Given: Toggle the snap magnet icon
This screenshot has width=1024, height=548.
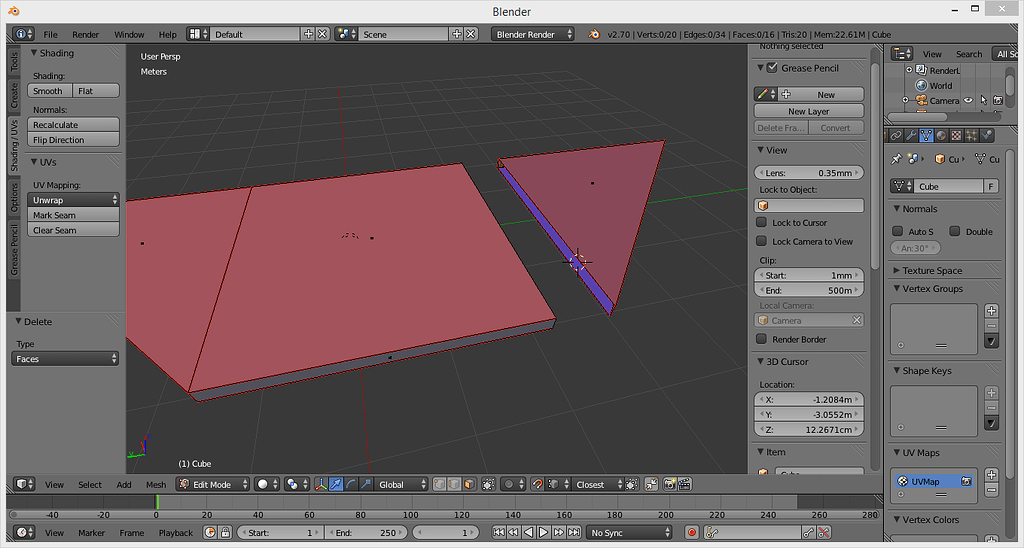Looking at the screenshot, I should [x=537, y=484].
